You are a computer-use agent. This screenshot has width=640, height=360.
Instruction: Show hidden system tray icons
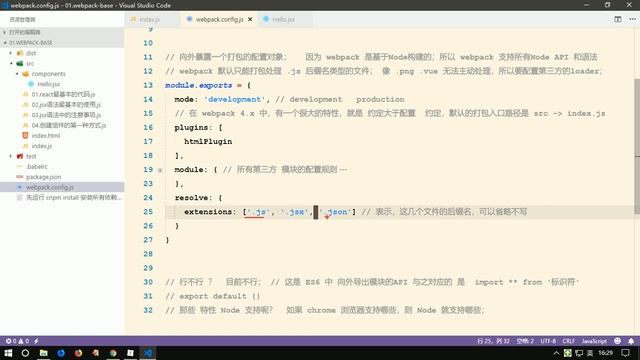pyautogui.click(x=556, y=353)
